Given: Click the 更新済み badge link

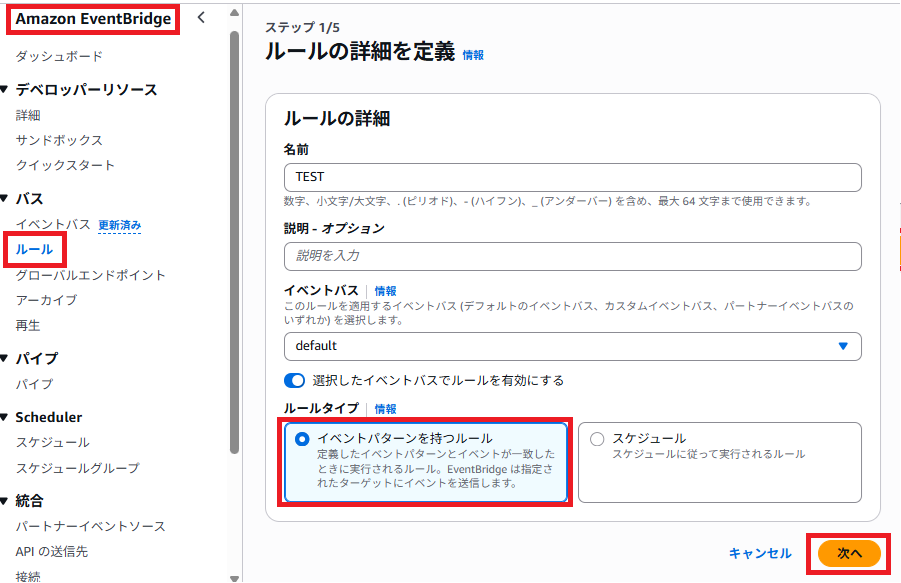Looking at the screenshot, I should tap(120, 225).
